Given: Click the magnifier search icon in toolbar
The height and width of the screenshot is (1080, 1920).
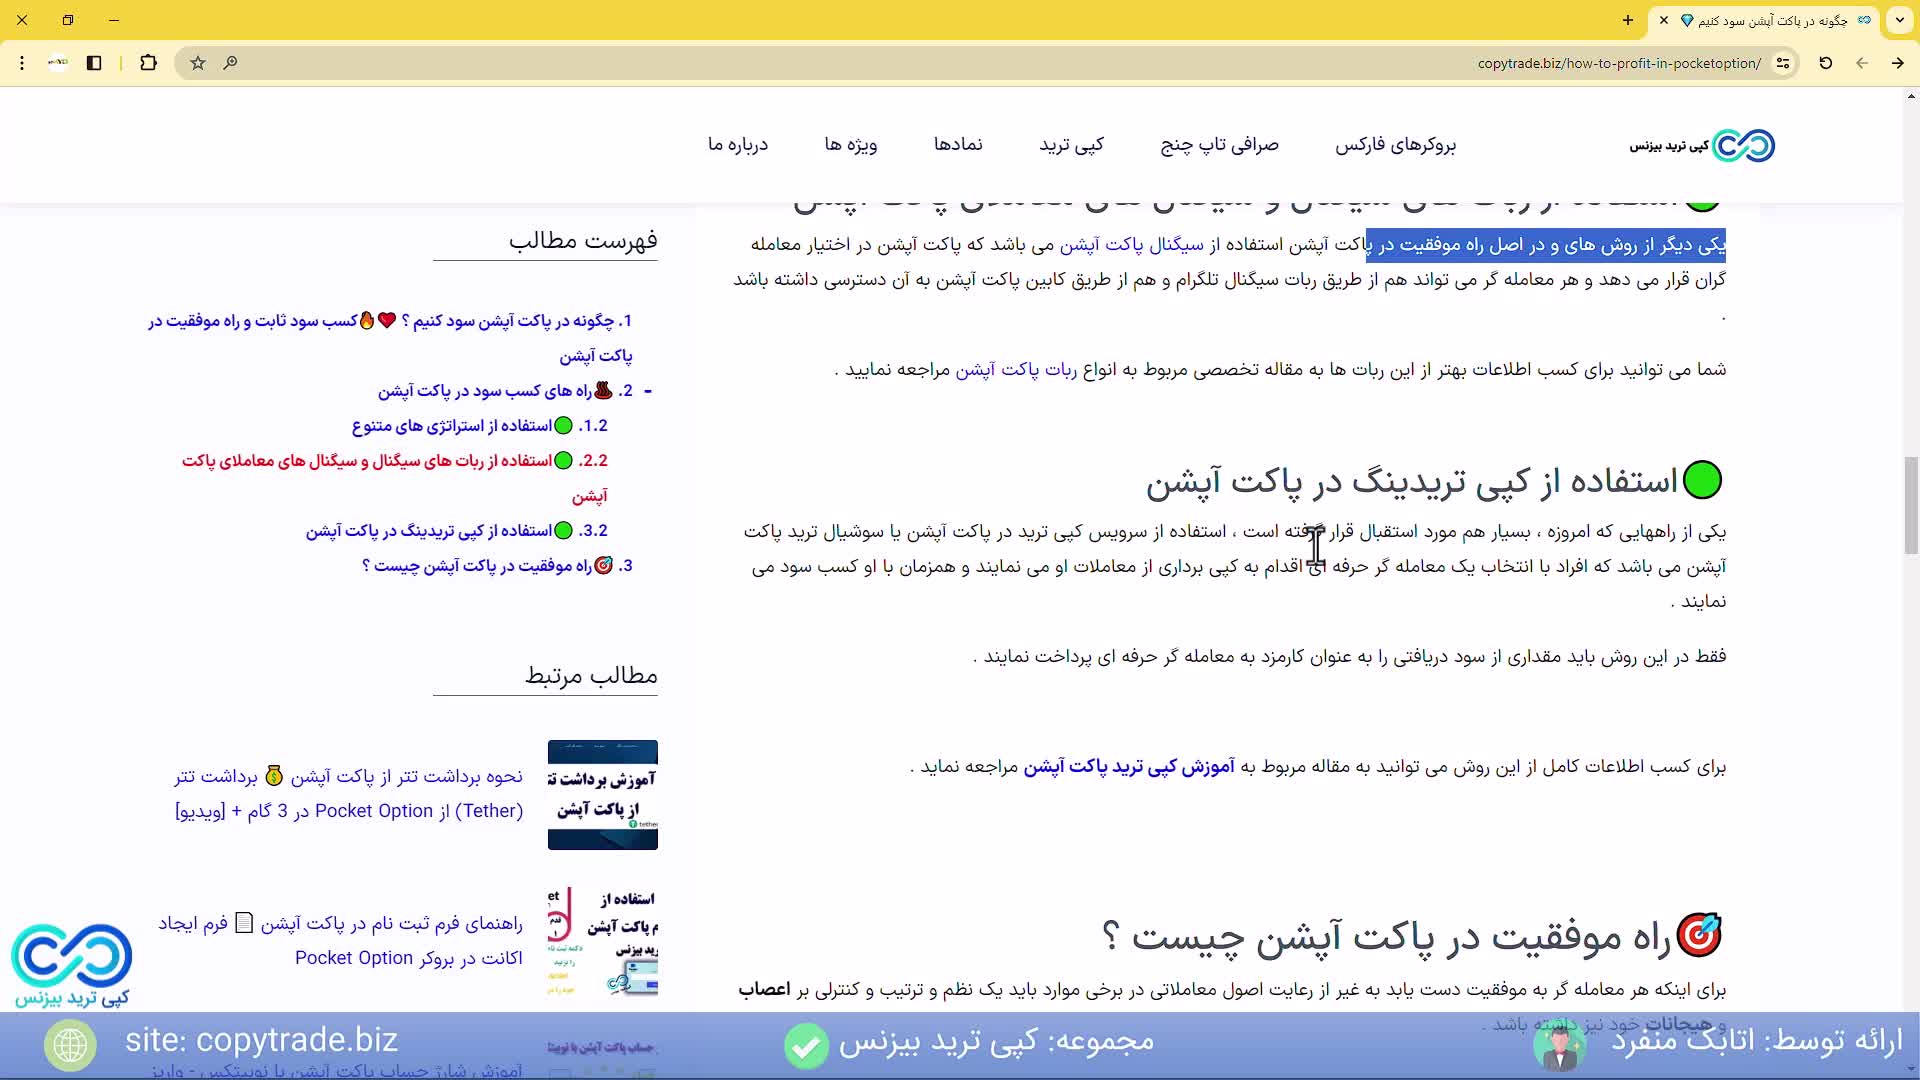Looking at the screenshot, I should (230, 63).
